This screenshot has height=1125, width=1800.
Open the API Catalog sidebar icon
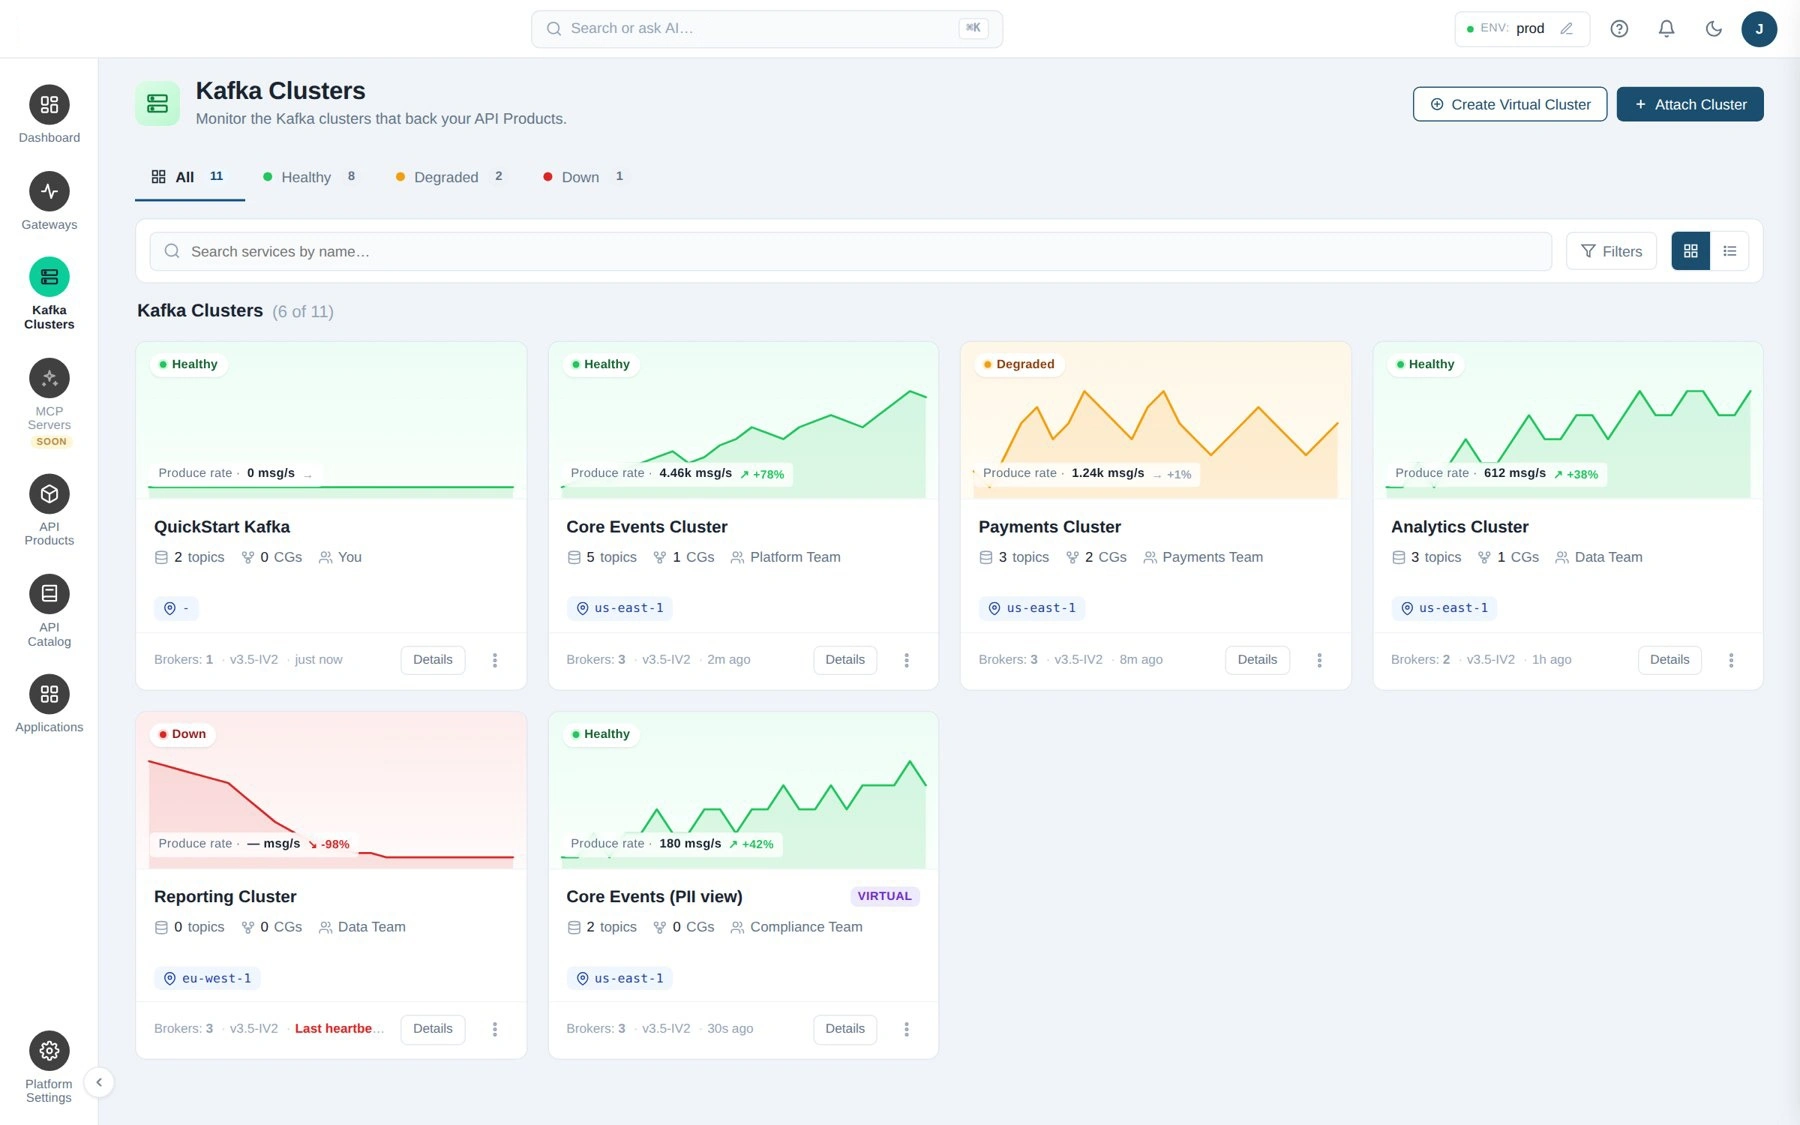49,594
